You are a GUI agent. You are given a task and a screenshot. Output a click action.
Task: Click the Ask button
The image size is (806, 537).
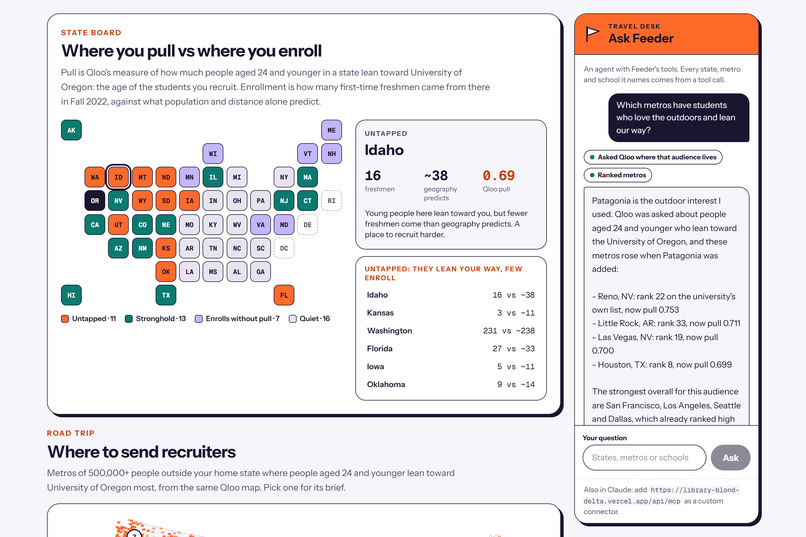click(730, 458)
